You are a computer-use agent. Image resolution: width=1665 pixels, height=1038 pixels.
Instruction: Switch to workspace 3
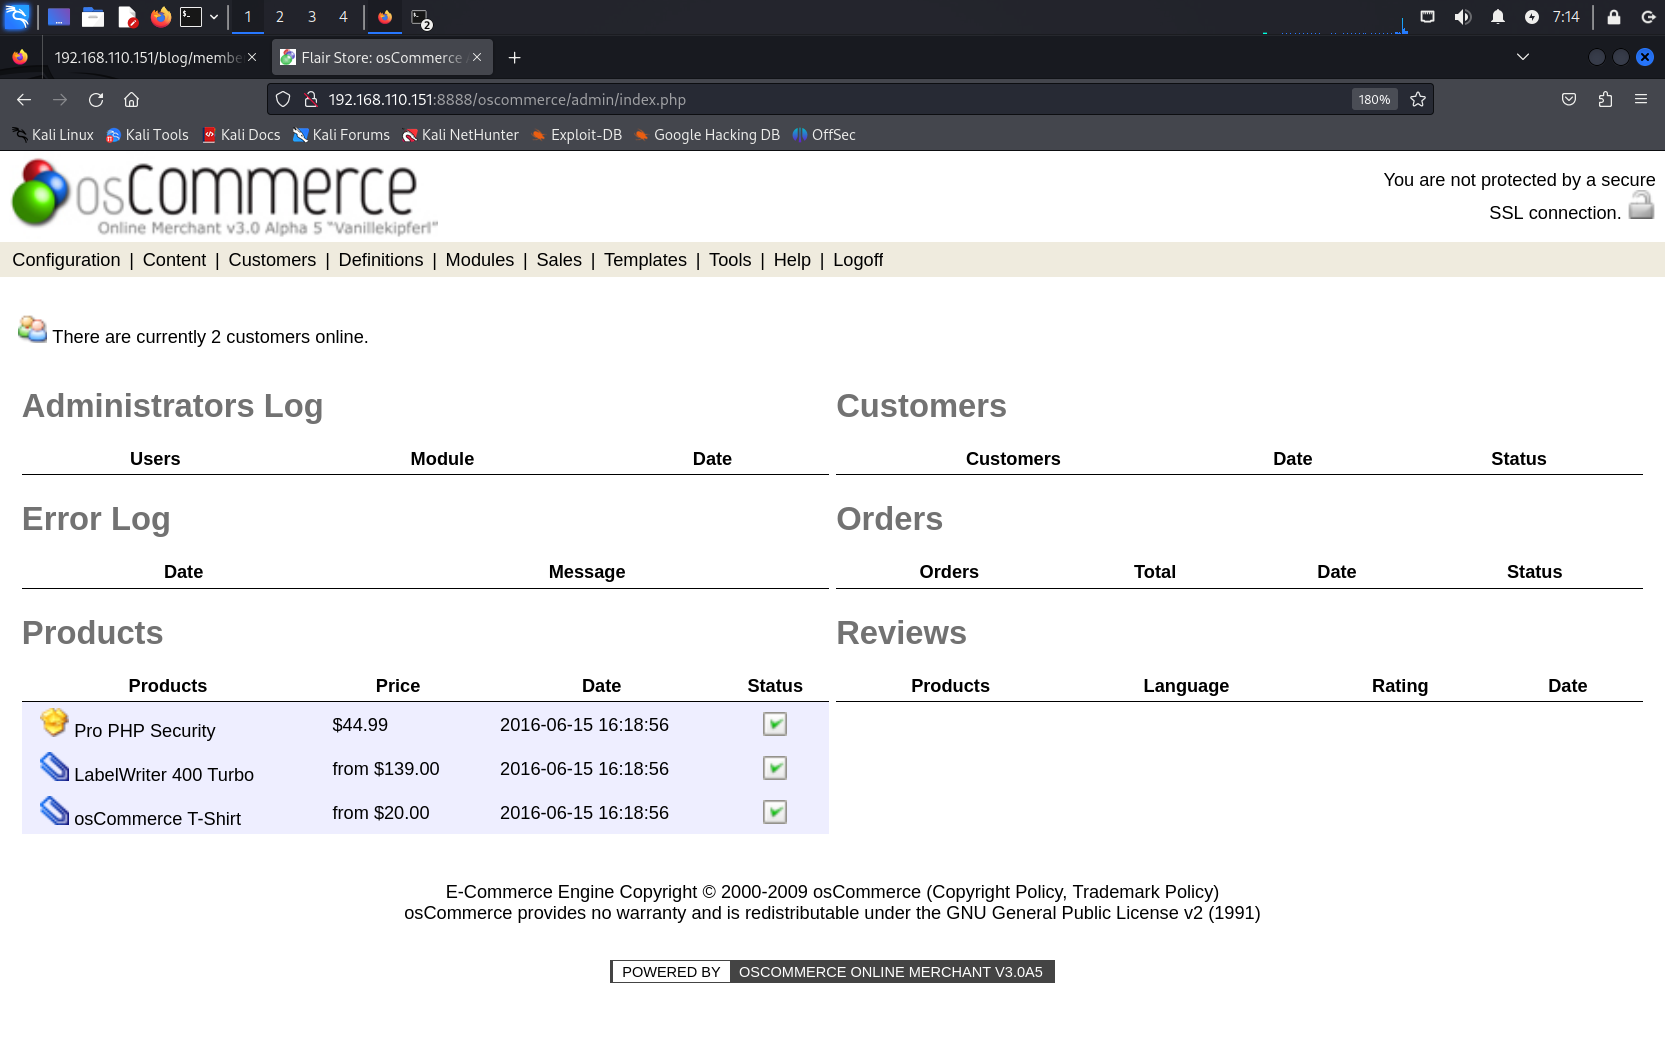pos(312,17)
